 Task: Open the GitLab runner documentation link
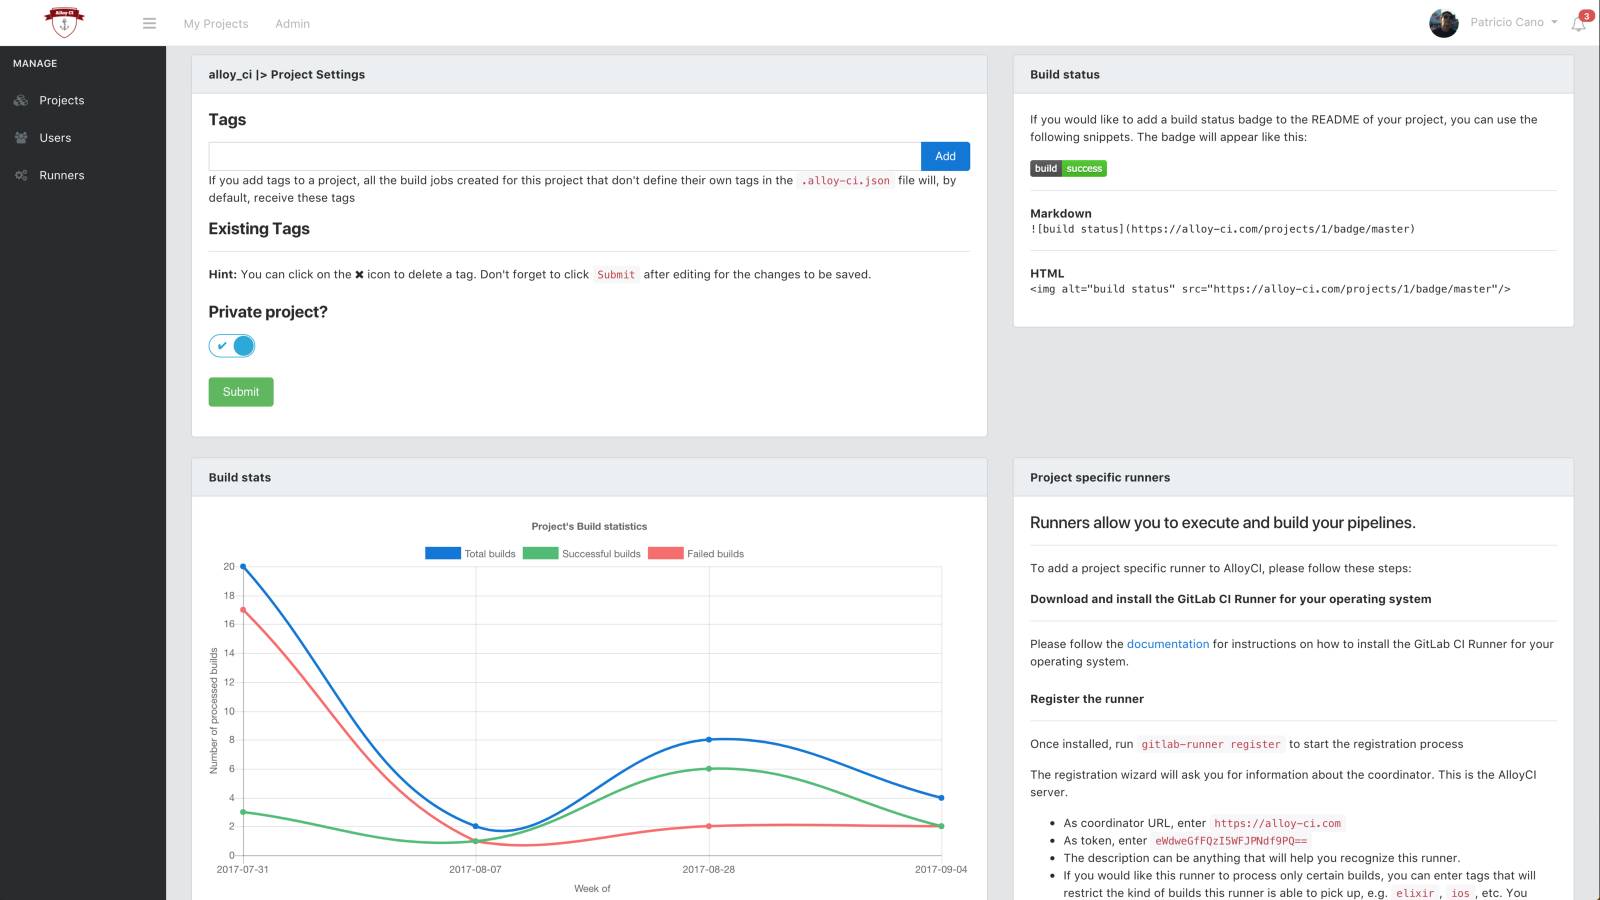coord(1168,644)
